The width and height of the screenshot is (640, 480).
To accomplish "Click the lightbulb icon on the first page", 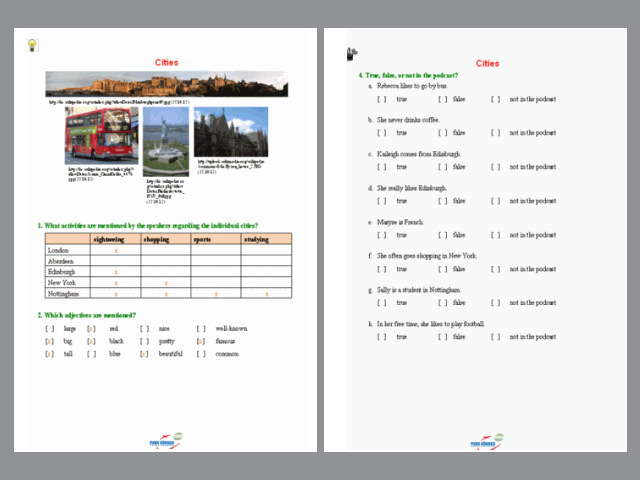I will tap(31, 45).
